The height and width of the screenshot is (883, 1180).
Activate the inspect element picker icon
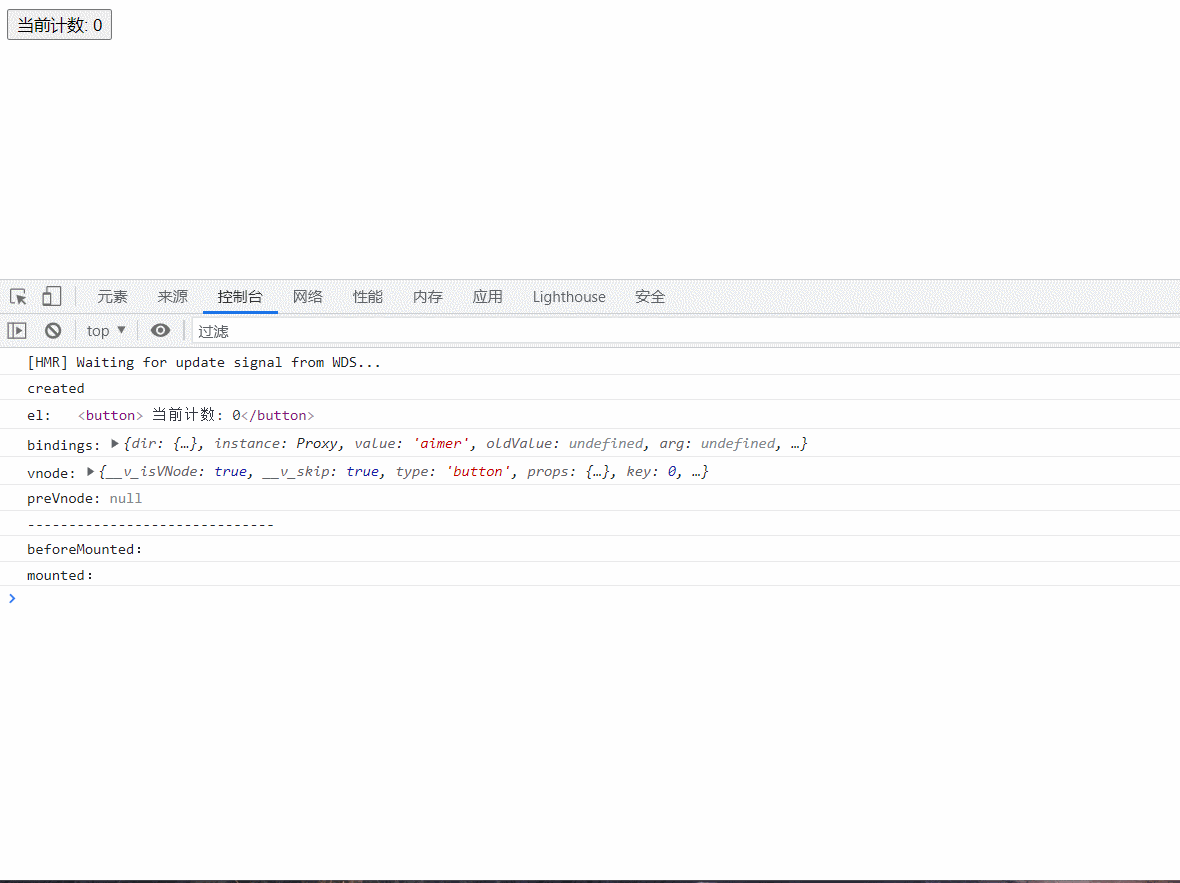click(x=18, y=297)
